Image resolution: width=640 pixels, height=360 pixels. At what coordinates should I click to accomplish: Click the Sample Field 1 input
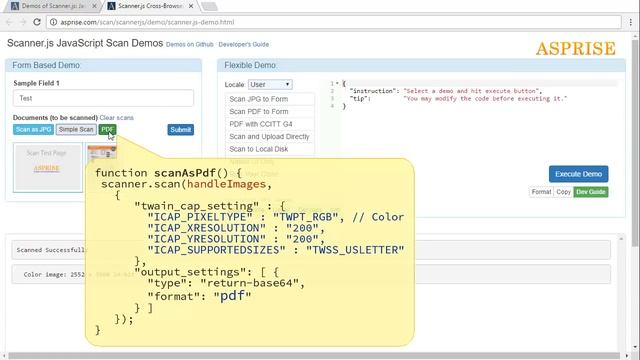(x=103, y=98)
